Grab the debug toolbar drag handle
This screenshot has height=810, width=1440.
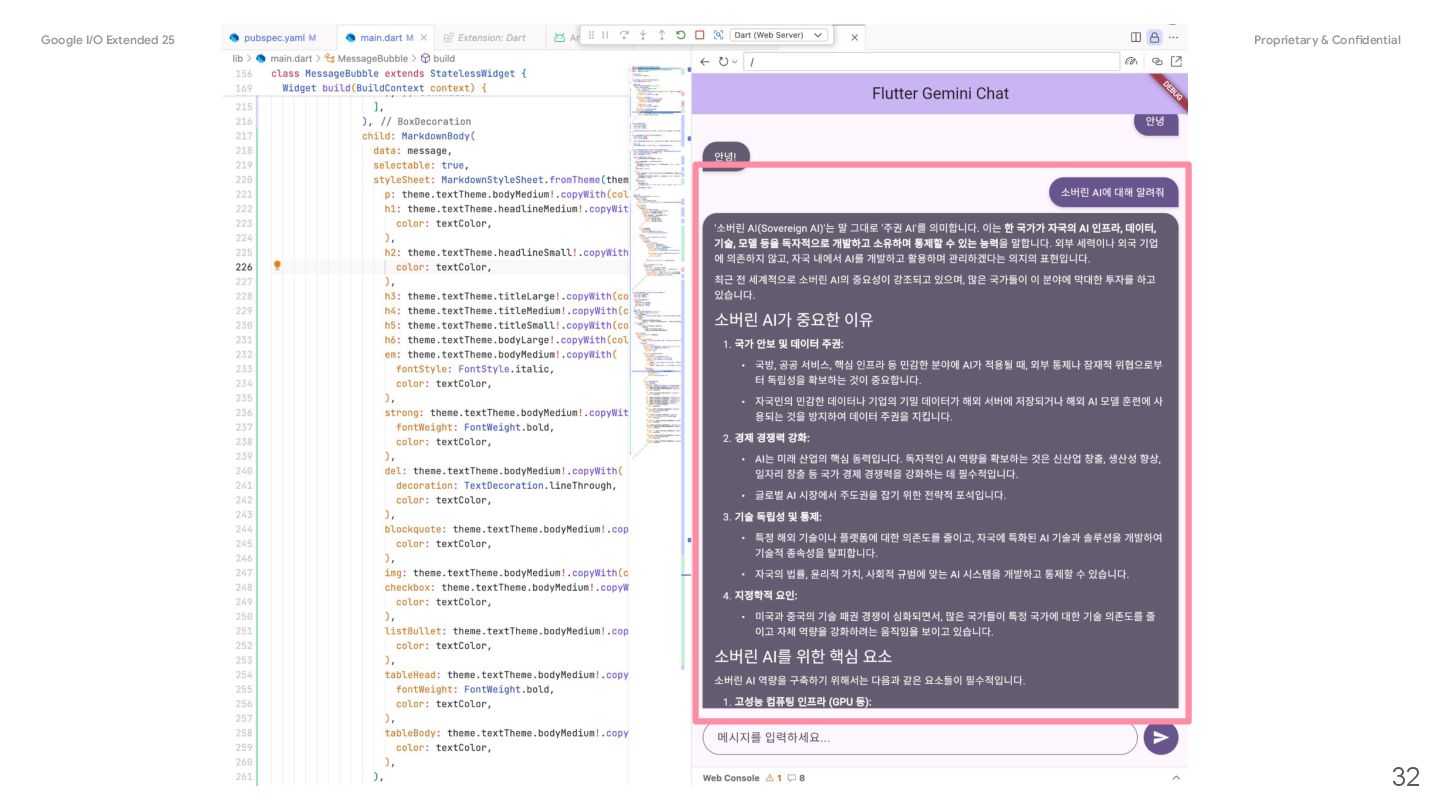[x=591, y=35]
